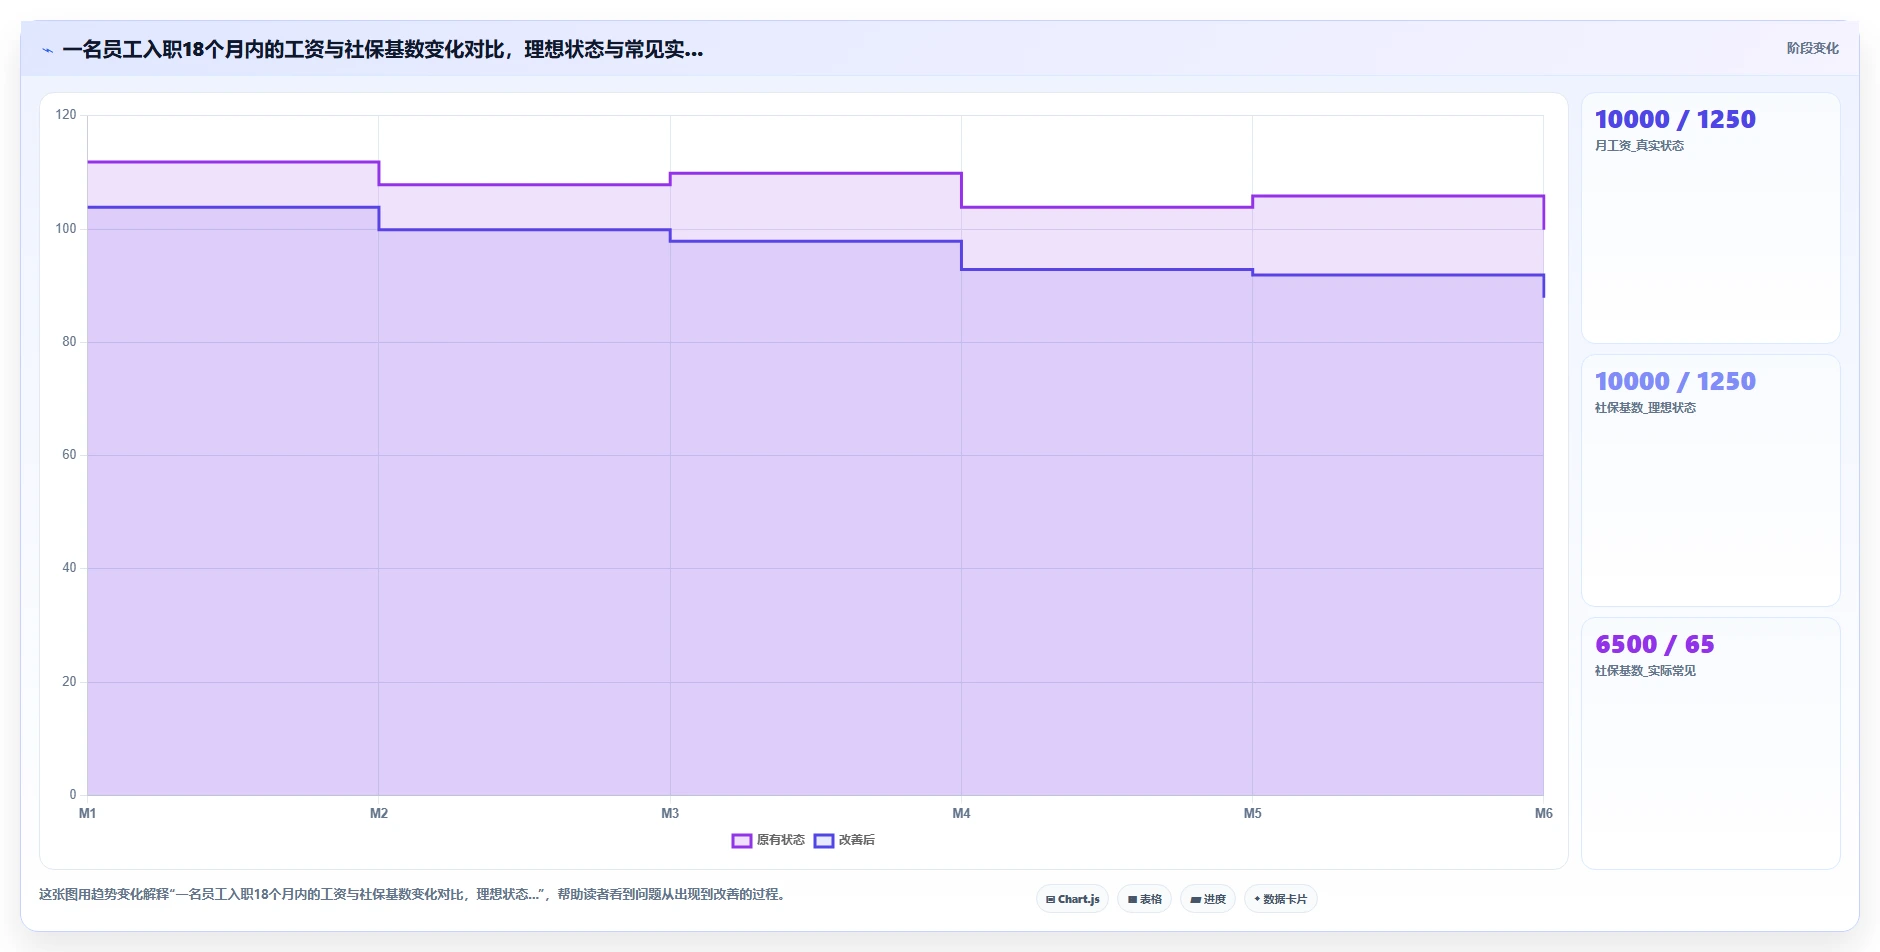Toggle the 原有状态 legend color box
Screen dimensions: 1880x952
pos(741,841)
